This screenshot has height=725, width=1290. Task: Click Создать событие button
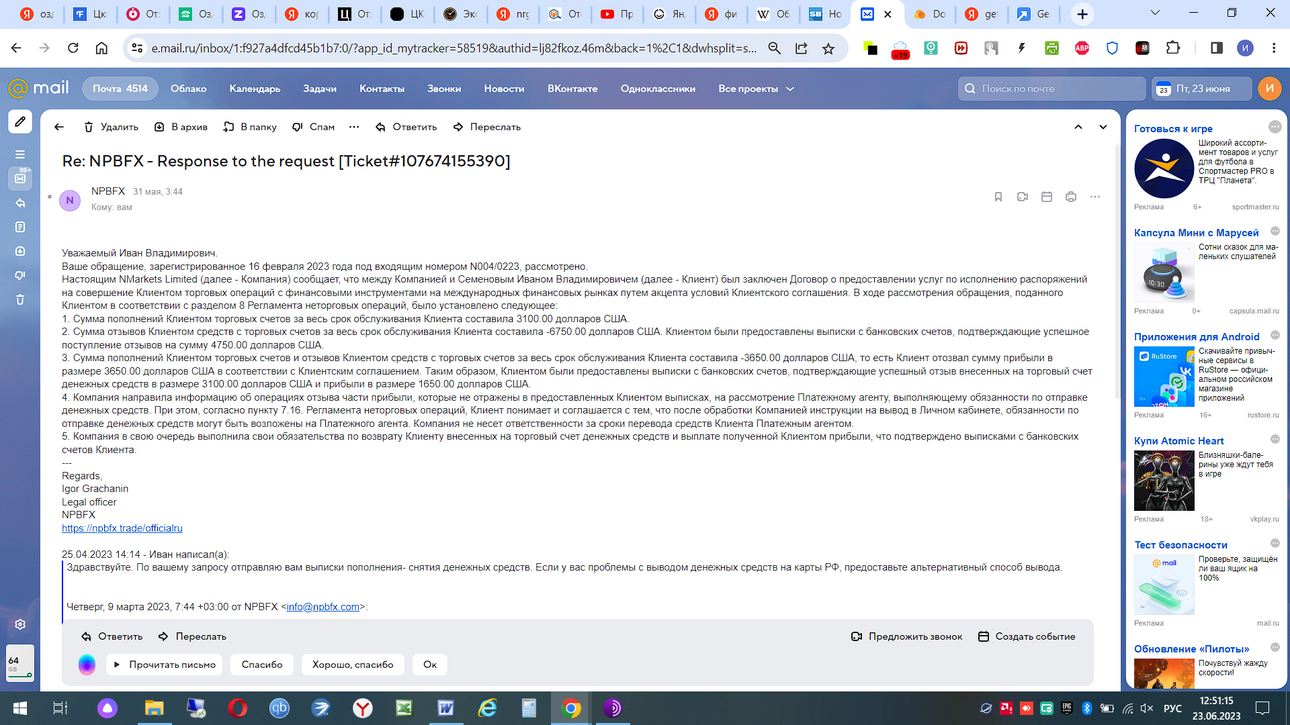1026,636
